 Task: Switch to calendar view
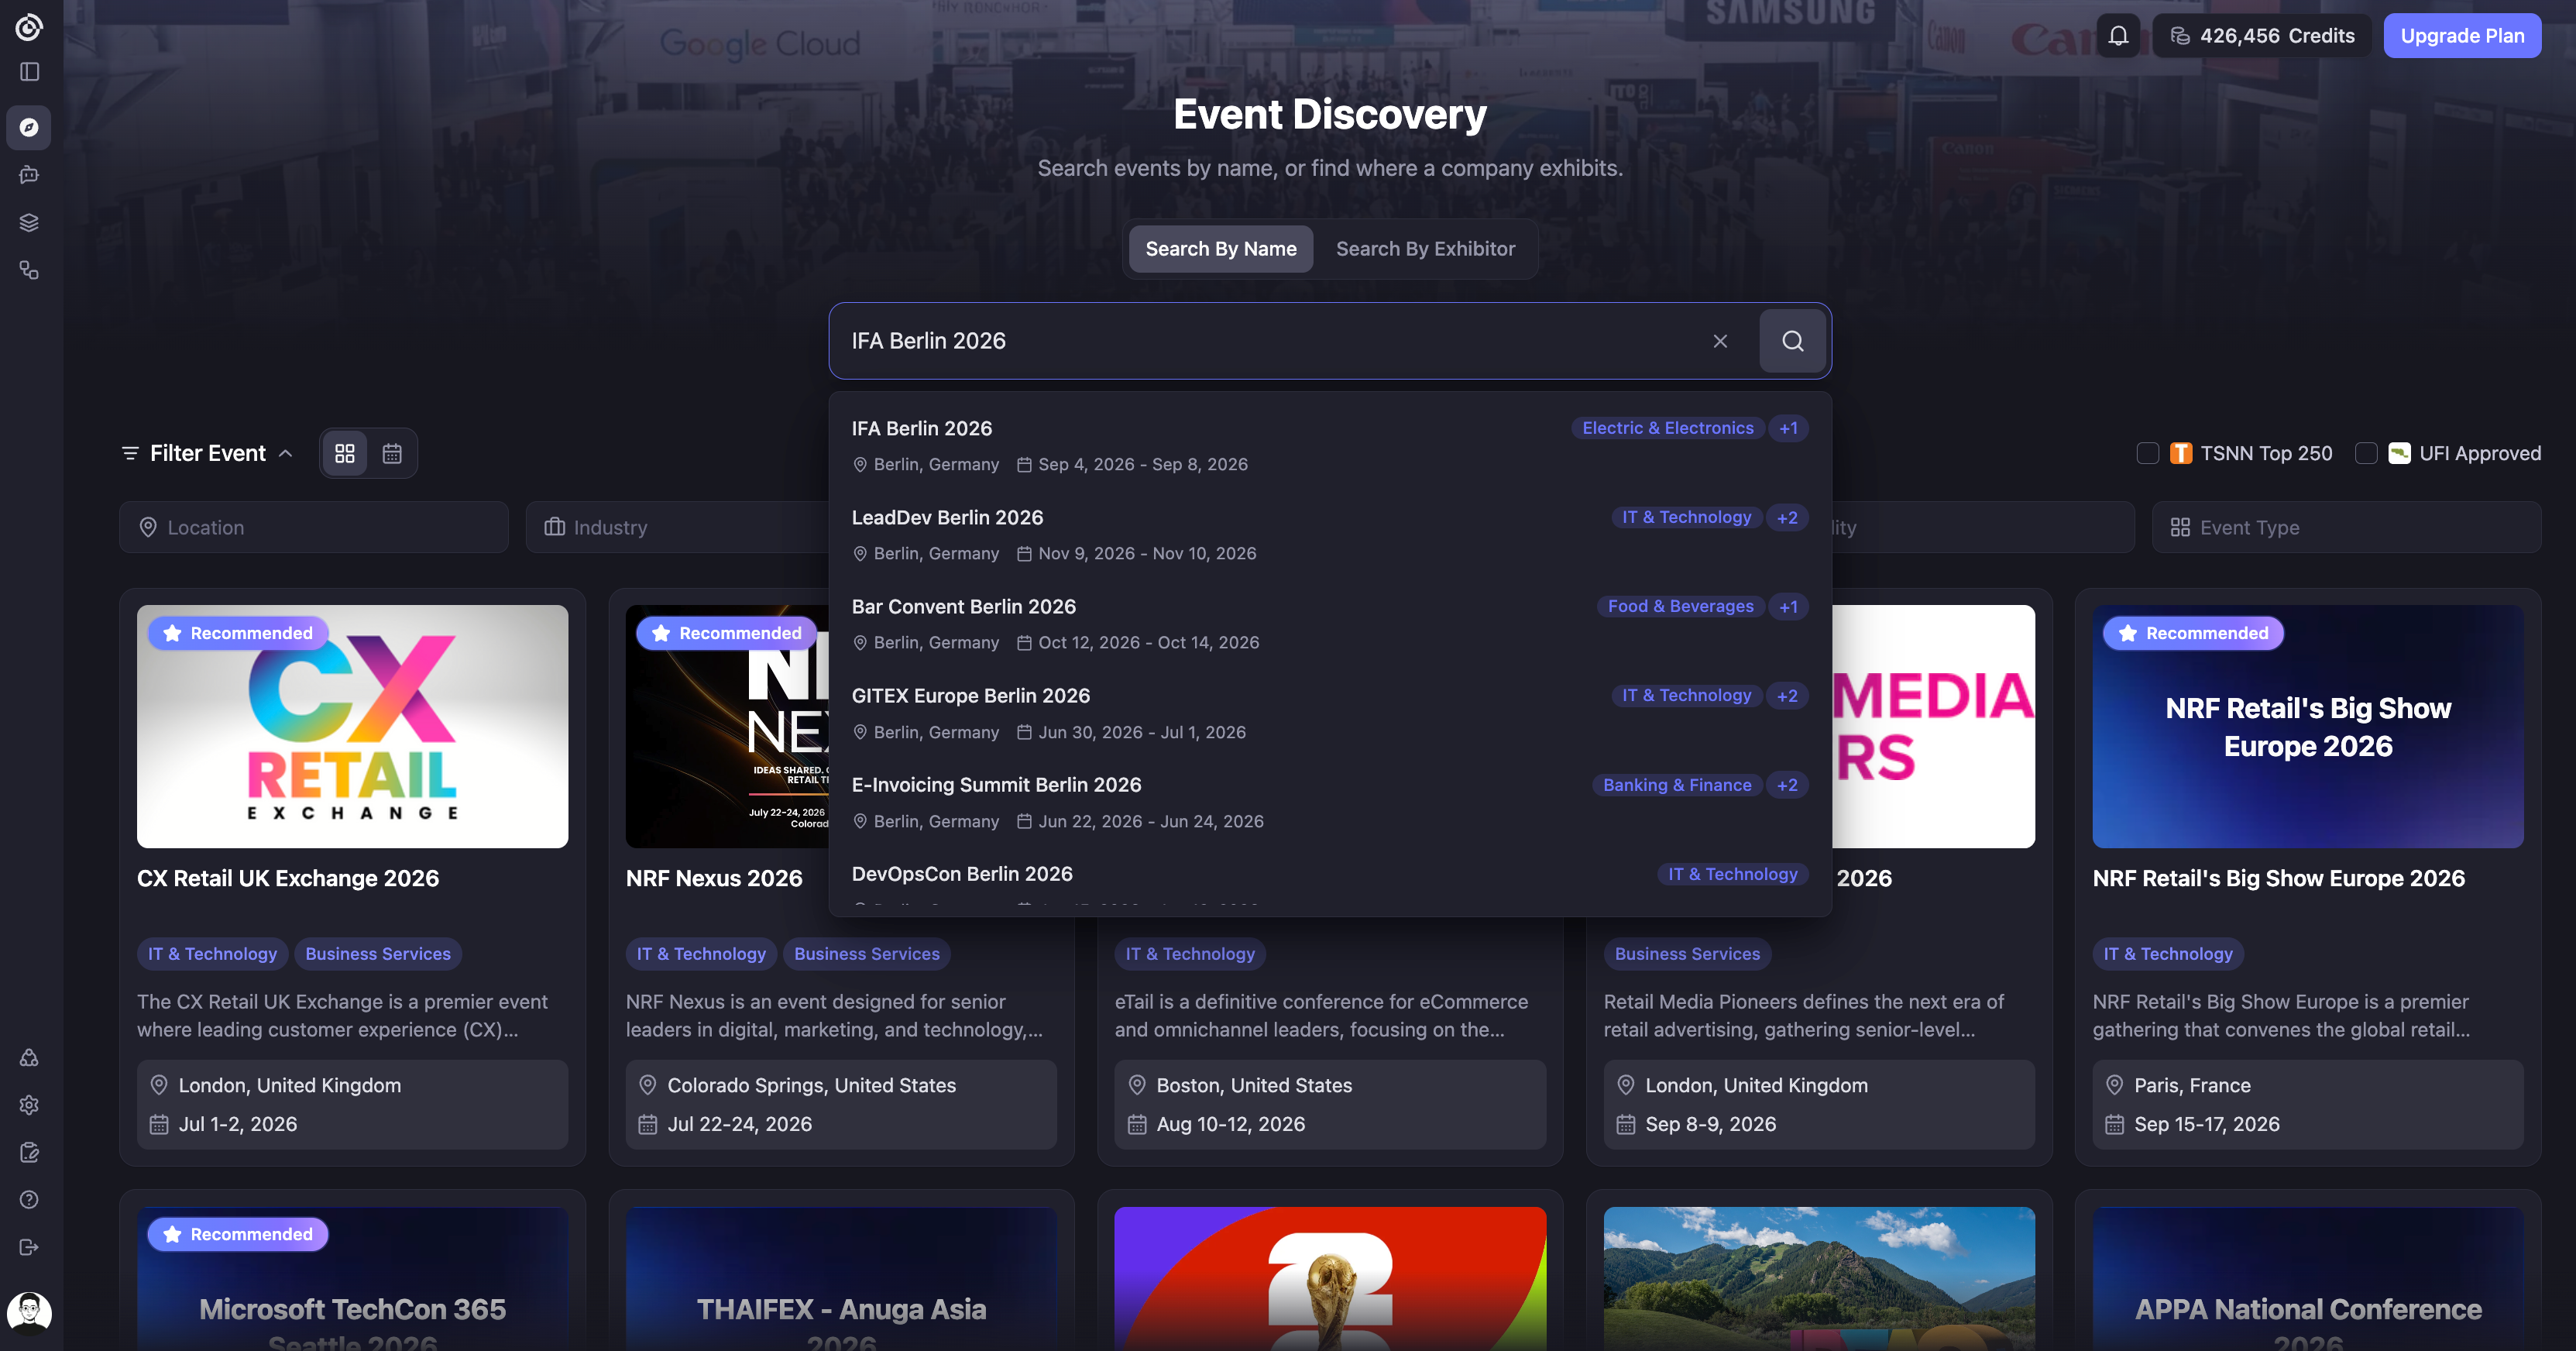[x=392, y=454]
